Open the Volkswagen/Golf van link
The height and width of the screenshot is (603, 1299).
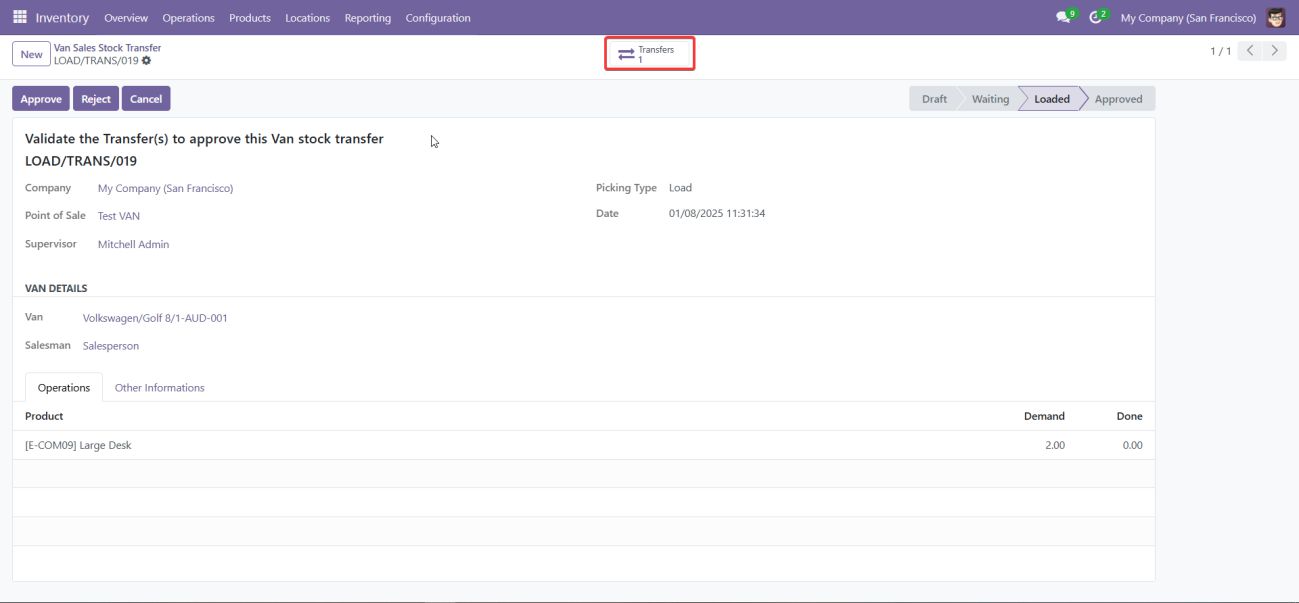coord(155,318)
